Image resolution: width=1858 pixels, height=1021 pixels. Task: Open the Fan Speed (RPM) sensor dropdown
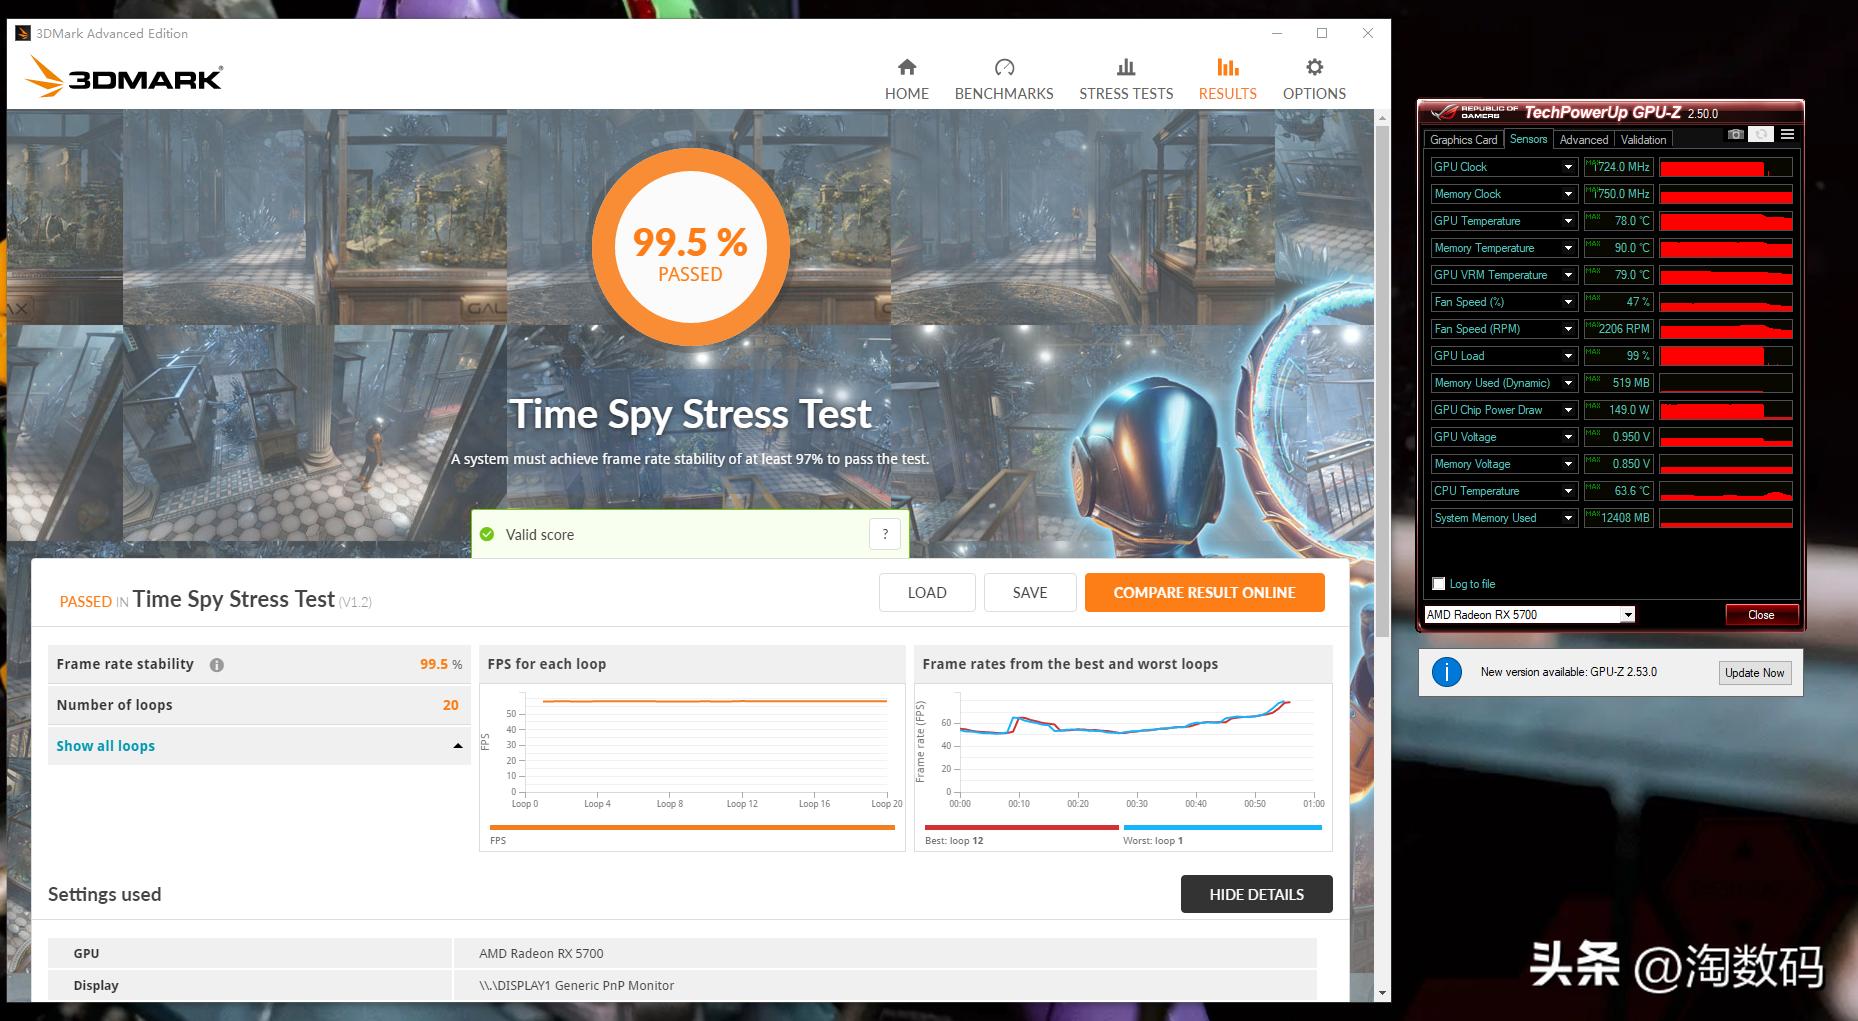tap(1568, 329)
